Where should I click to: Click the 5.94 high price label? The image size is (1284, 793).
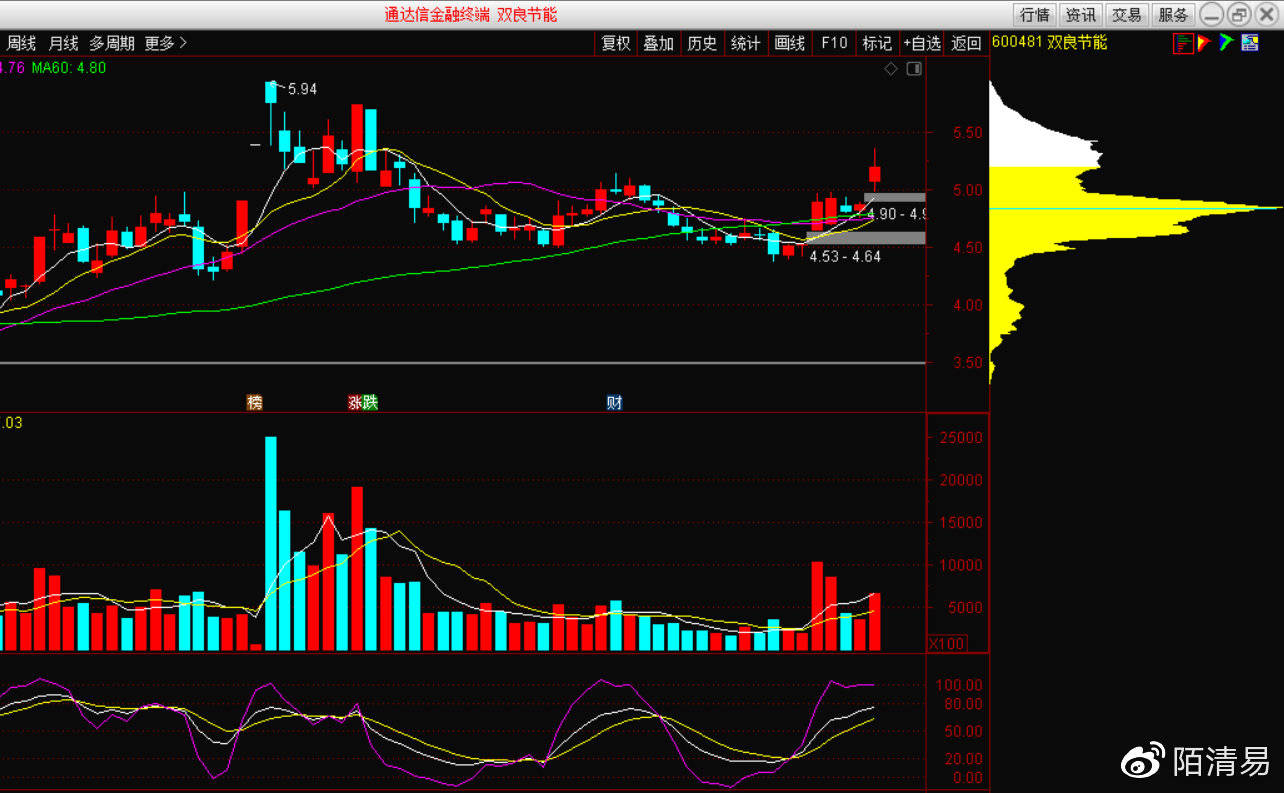tap(302, 89)
